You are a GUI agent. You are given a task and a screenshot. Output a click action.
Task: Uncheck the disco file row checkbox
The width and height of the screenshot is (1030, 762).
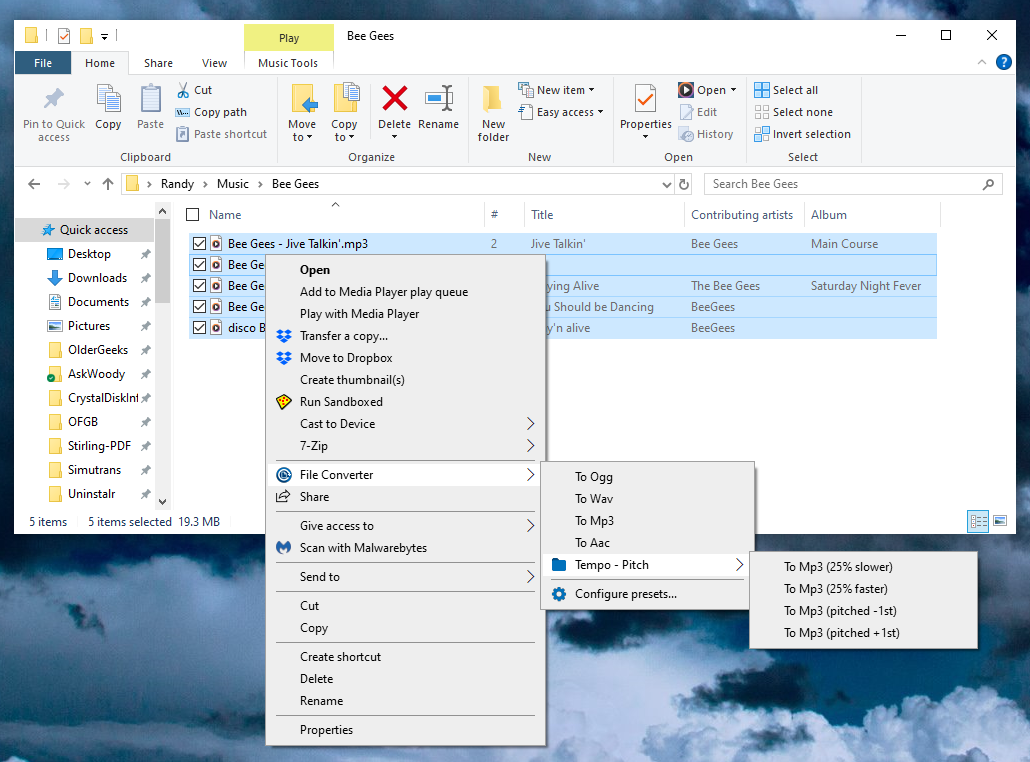click(x=200, y=328)
